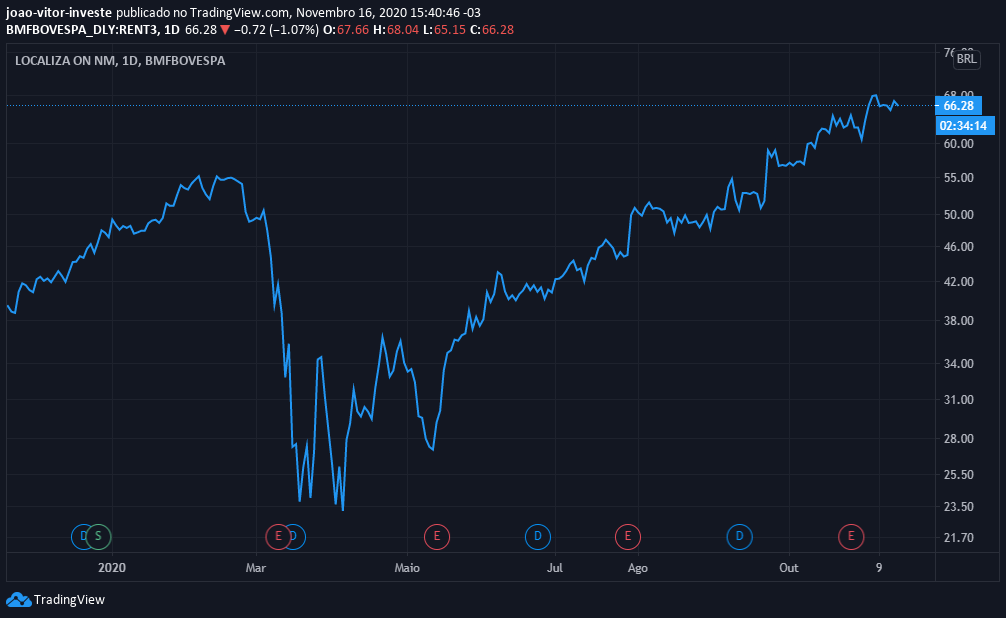Screen dimensions: 1006x618
Task: Click the BMFBOVESPA_DLY:RENT3 symbol text
Action: coord(82,30)
